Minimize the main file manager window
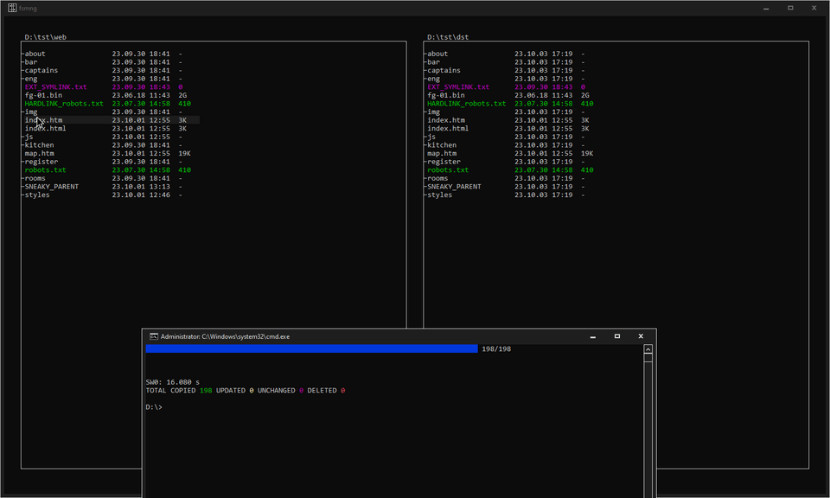The width and height of the screenshot is (830, 498). (766, 8)
